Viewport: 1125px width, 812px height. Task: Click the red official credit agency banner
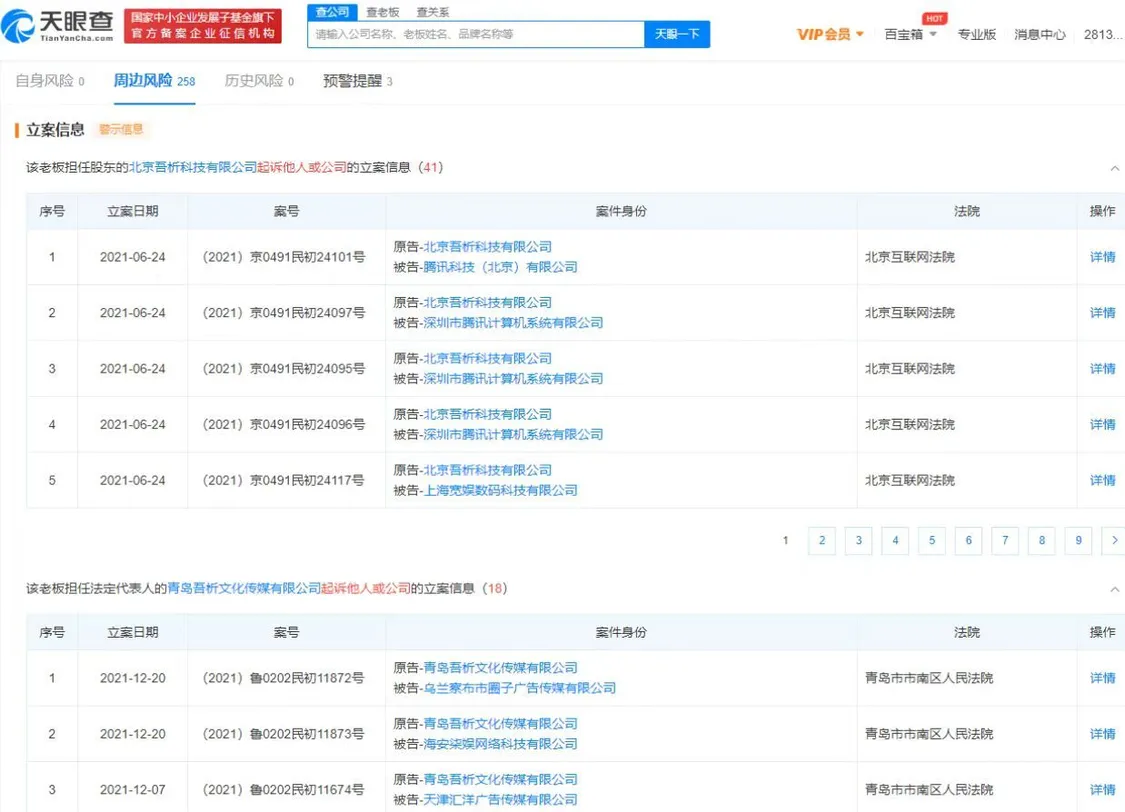point(202,26)
